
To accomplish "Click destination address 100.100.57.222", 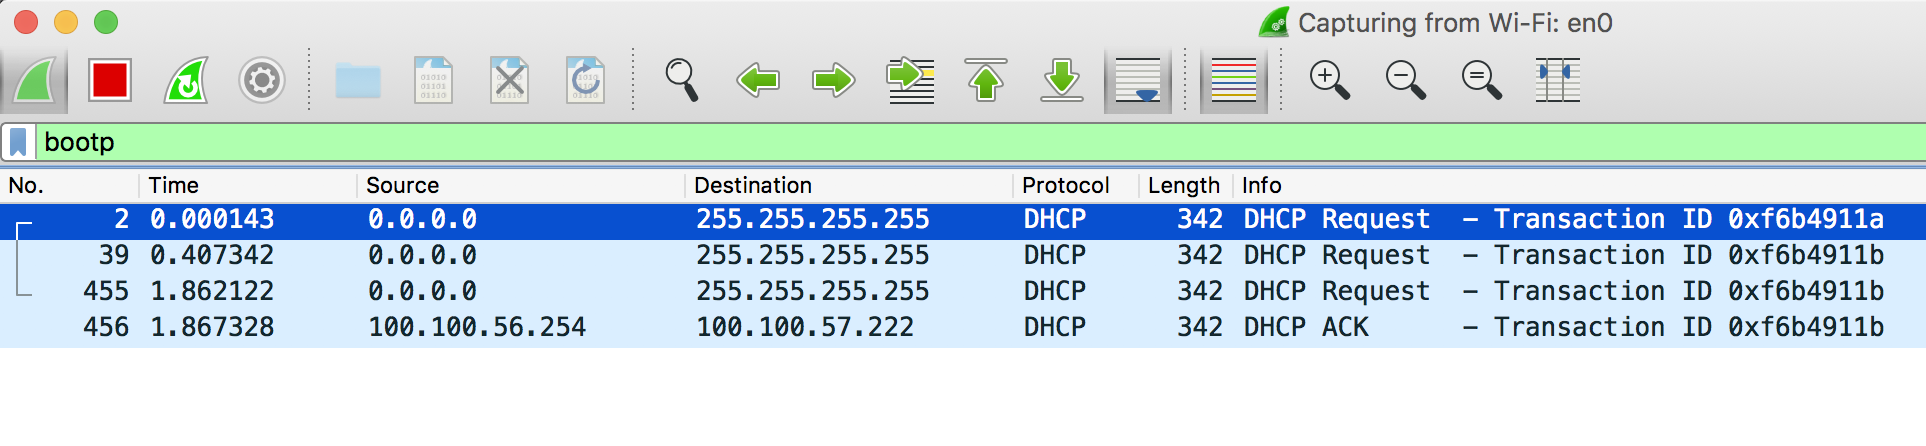I will pos(805,328).
